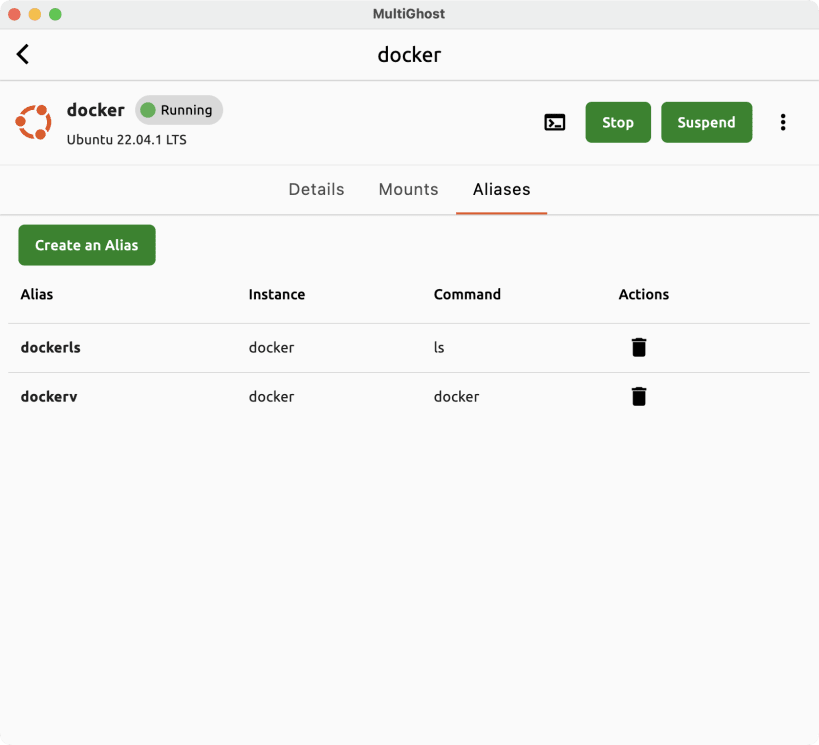Maximize the MultiGhost window
Viewport: 819px width, 745px height.
pos(55,14)
